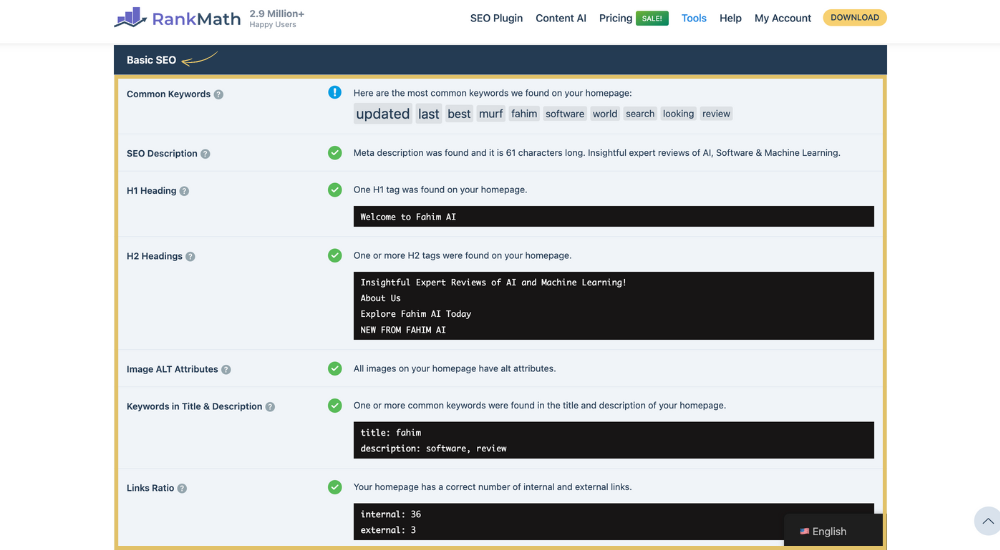Click the 'internal: 36' links line
The height and width of the screenshot is (550, 1000).
click(390, 514)
